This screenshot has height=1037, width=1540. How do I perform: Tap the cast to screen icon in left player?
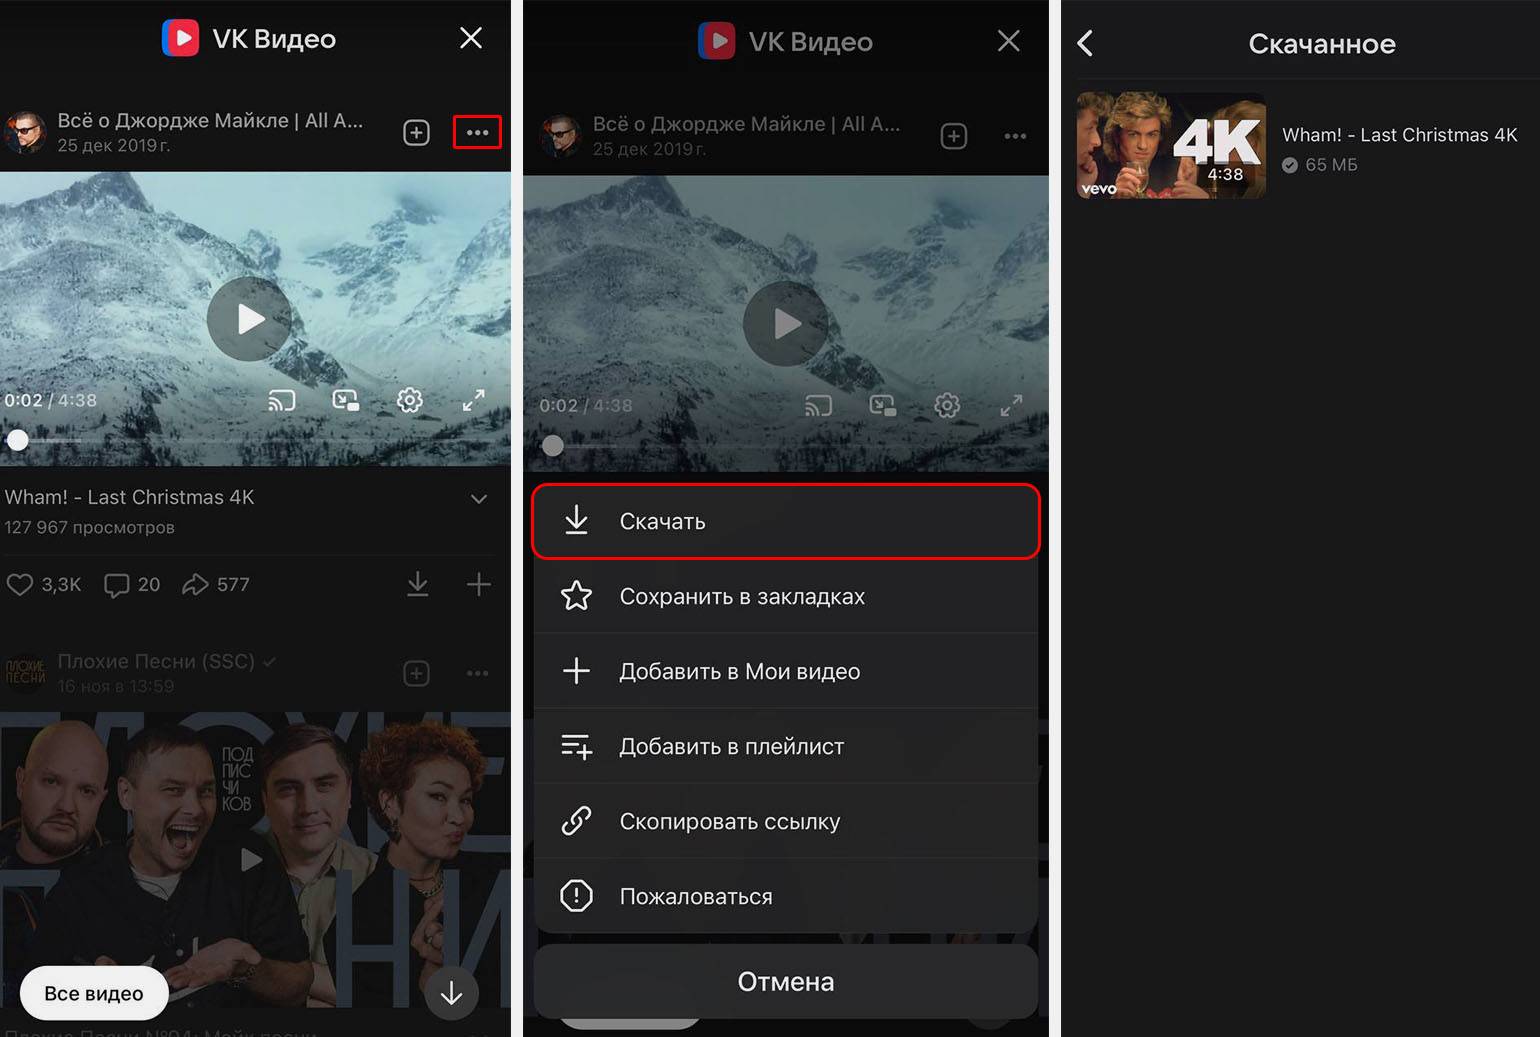[x=282, y=401]
